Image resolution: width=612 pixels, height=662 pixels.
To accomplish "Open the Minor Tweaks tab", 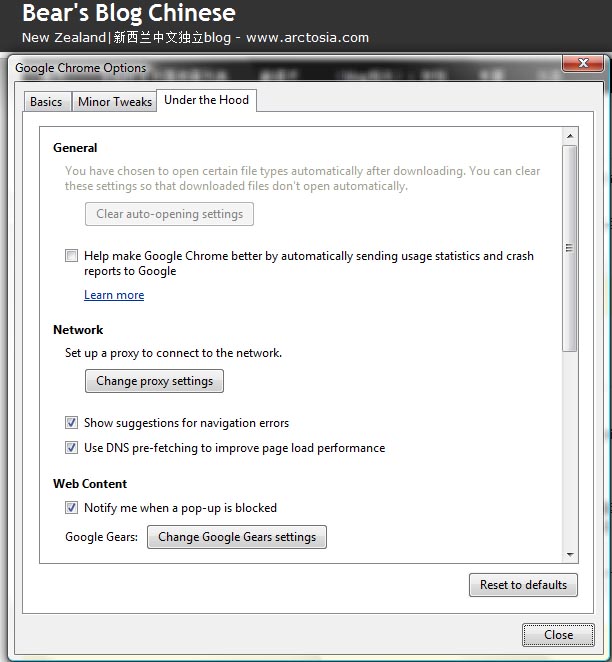I will coord(114,102).
